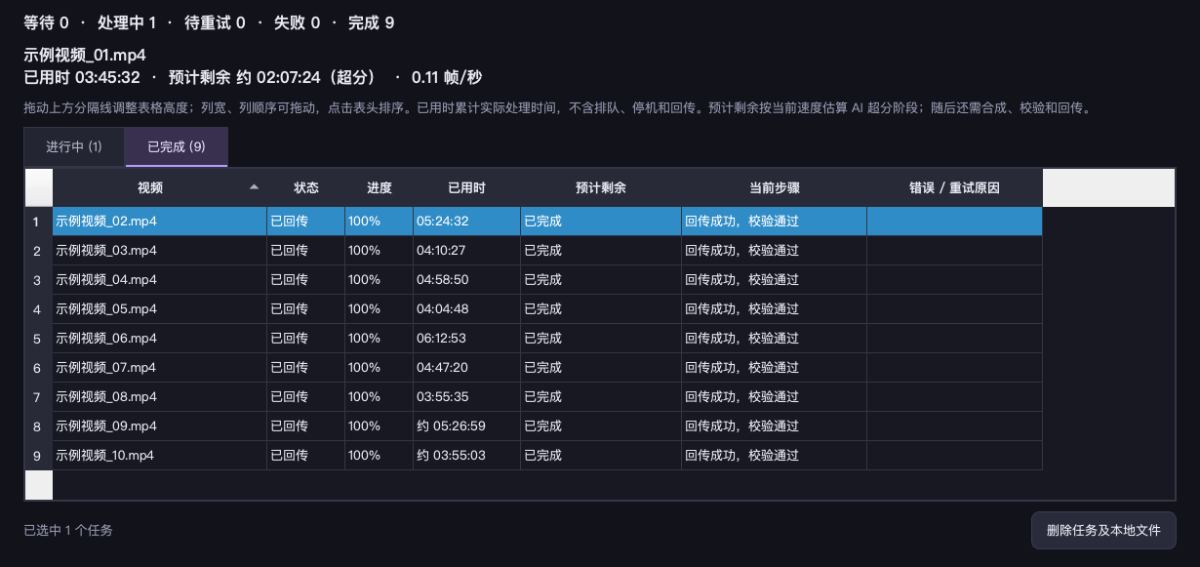Click row number 5 header
Image resolution: width=1200 pixels, height=567 pixels.
click(x=38, y=338)
